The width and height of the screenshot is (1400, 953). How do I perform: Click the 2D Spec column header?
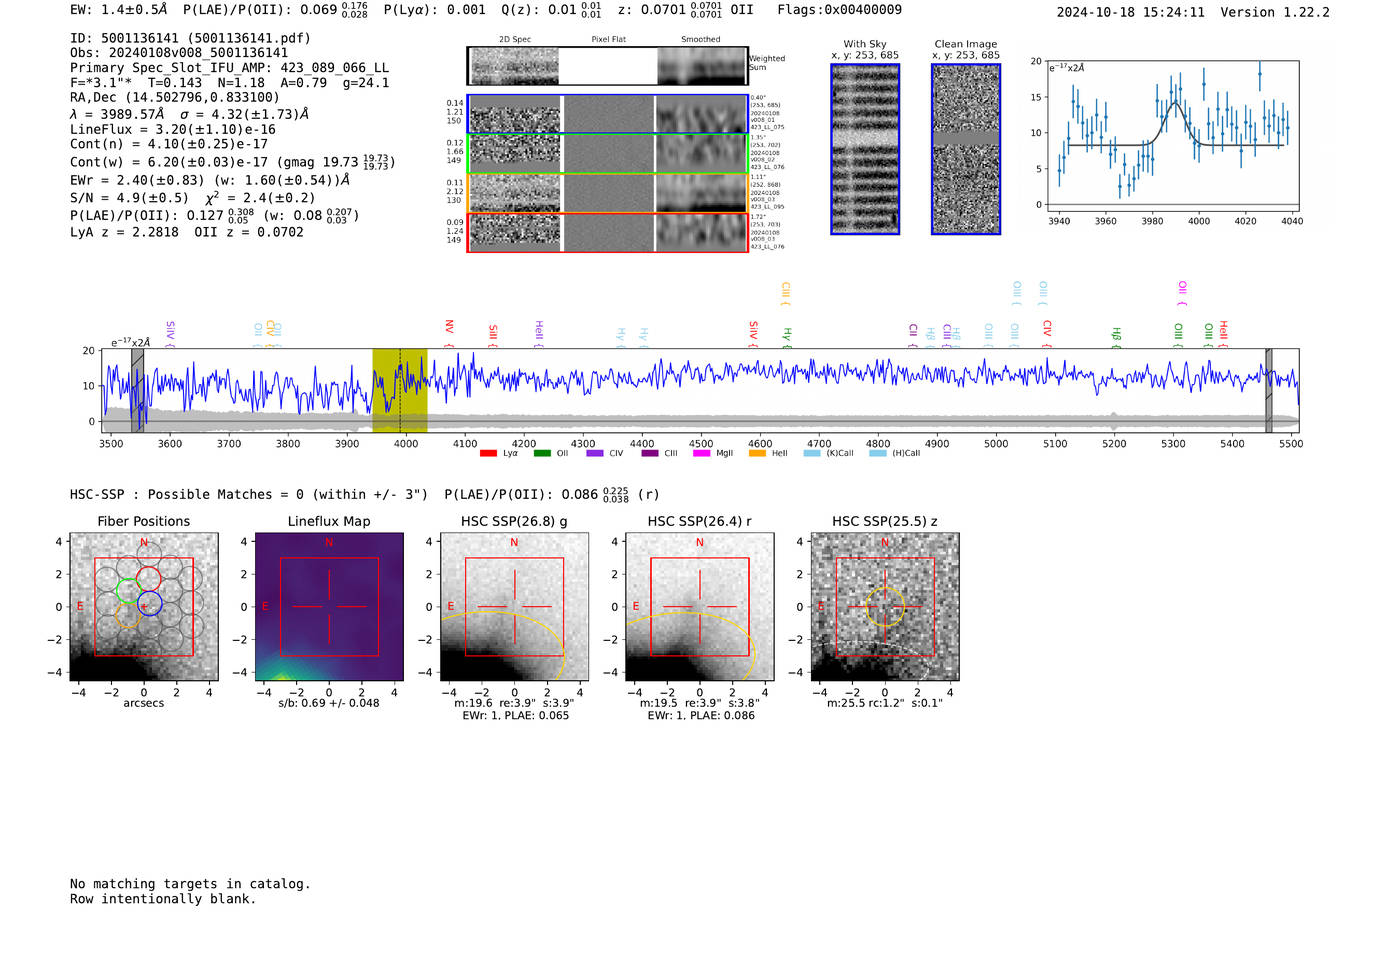pos(515,39)
